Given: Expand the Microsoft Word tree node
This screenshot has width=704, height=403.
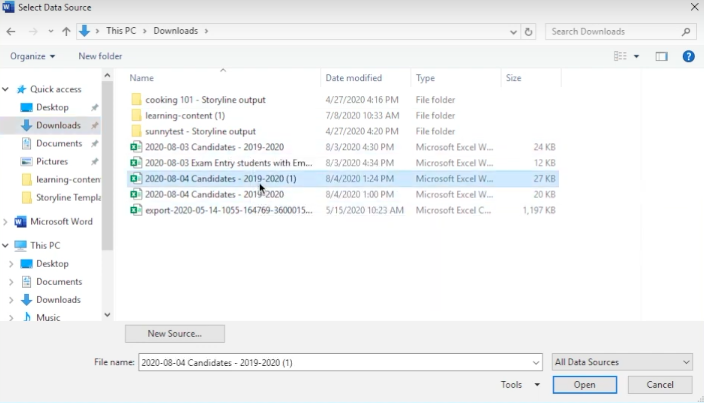Looking at the screenshot, I should pos(5,222).
